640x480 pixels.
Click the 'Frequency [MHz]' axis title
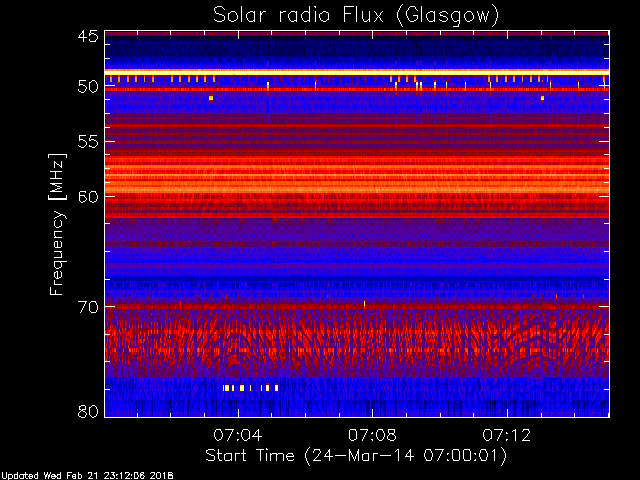click(57, 224)
